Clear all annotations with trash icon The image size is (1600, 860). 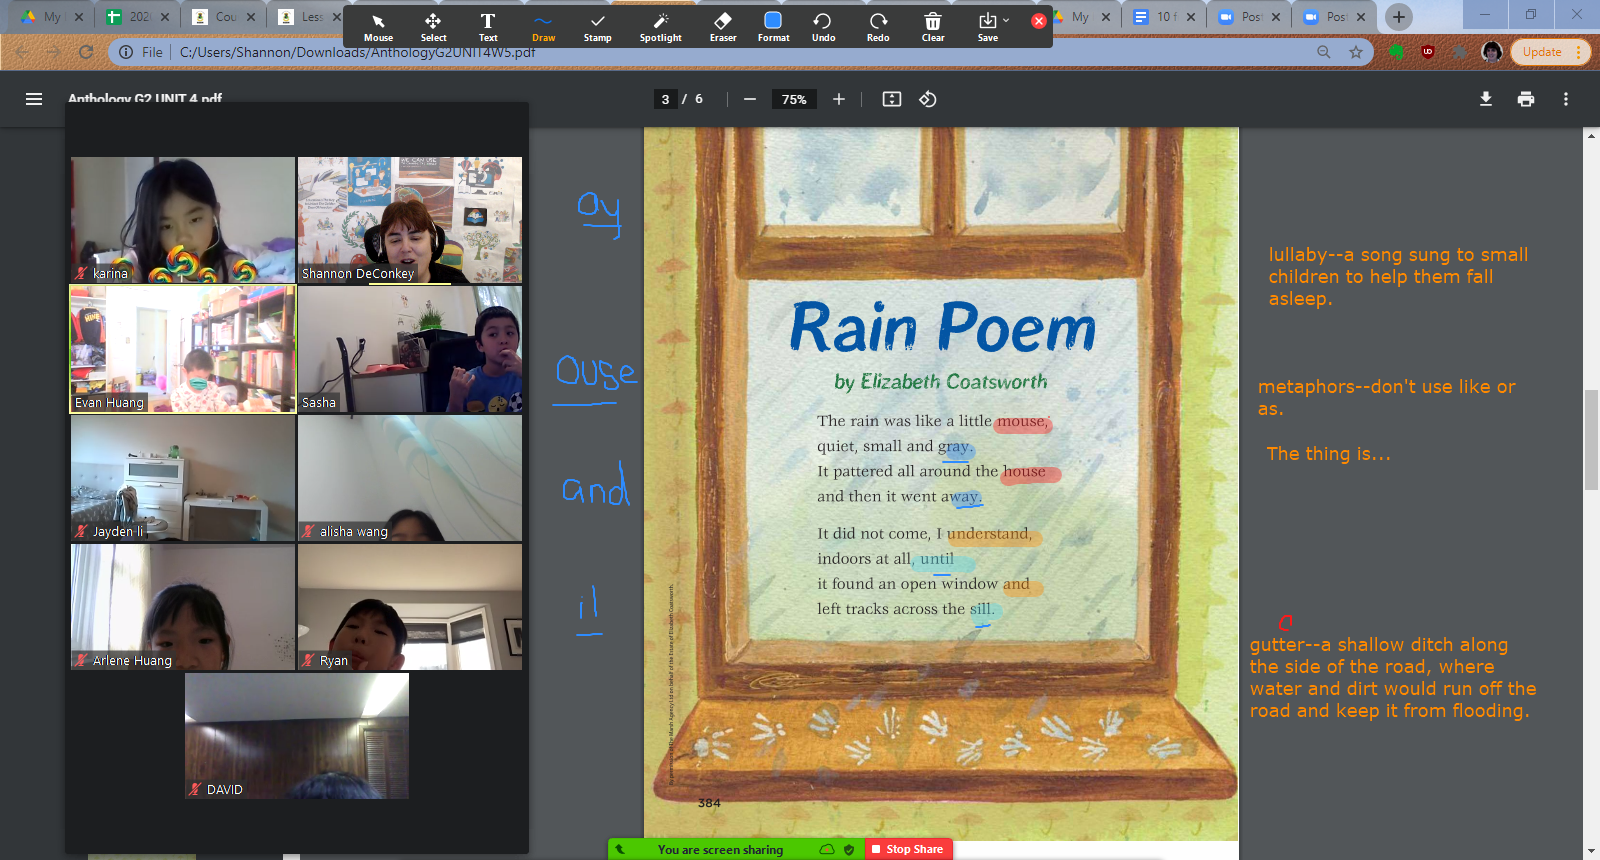pos(933,27)
